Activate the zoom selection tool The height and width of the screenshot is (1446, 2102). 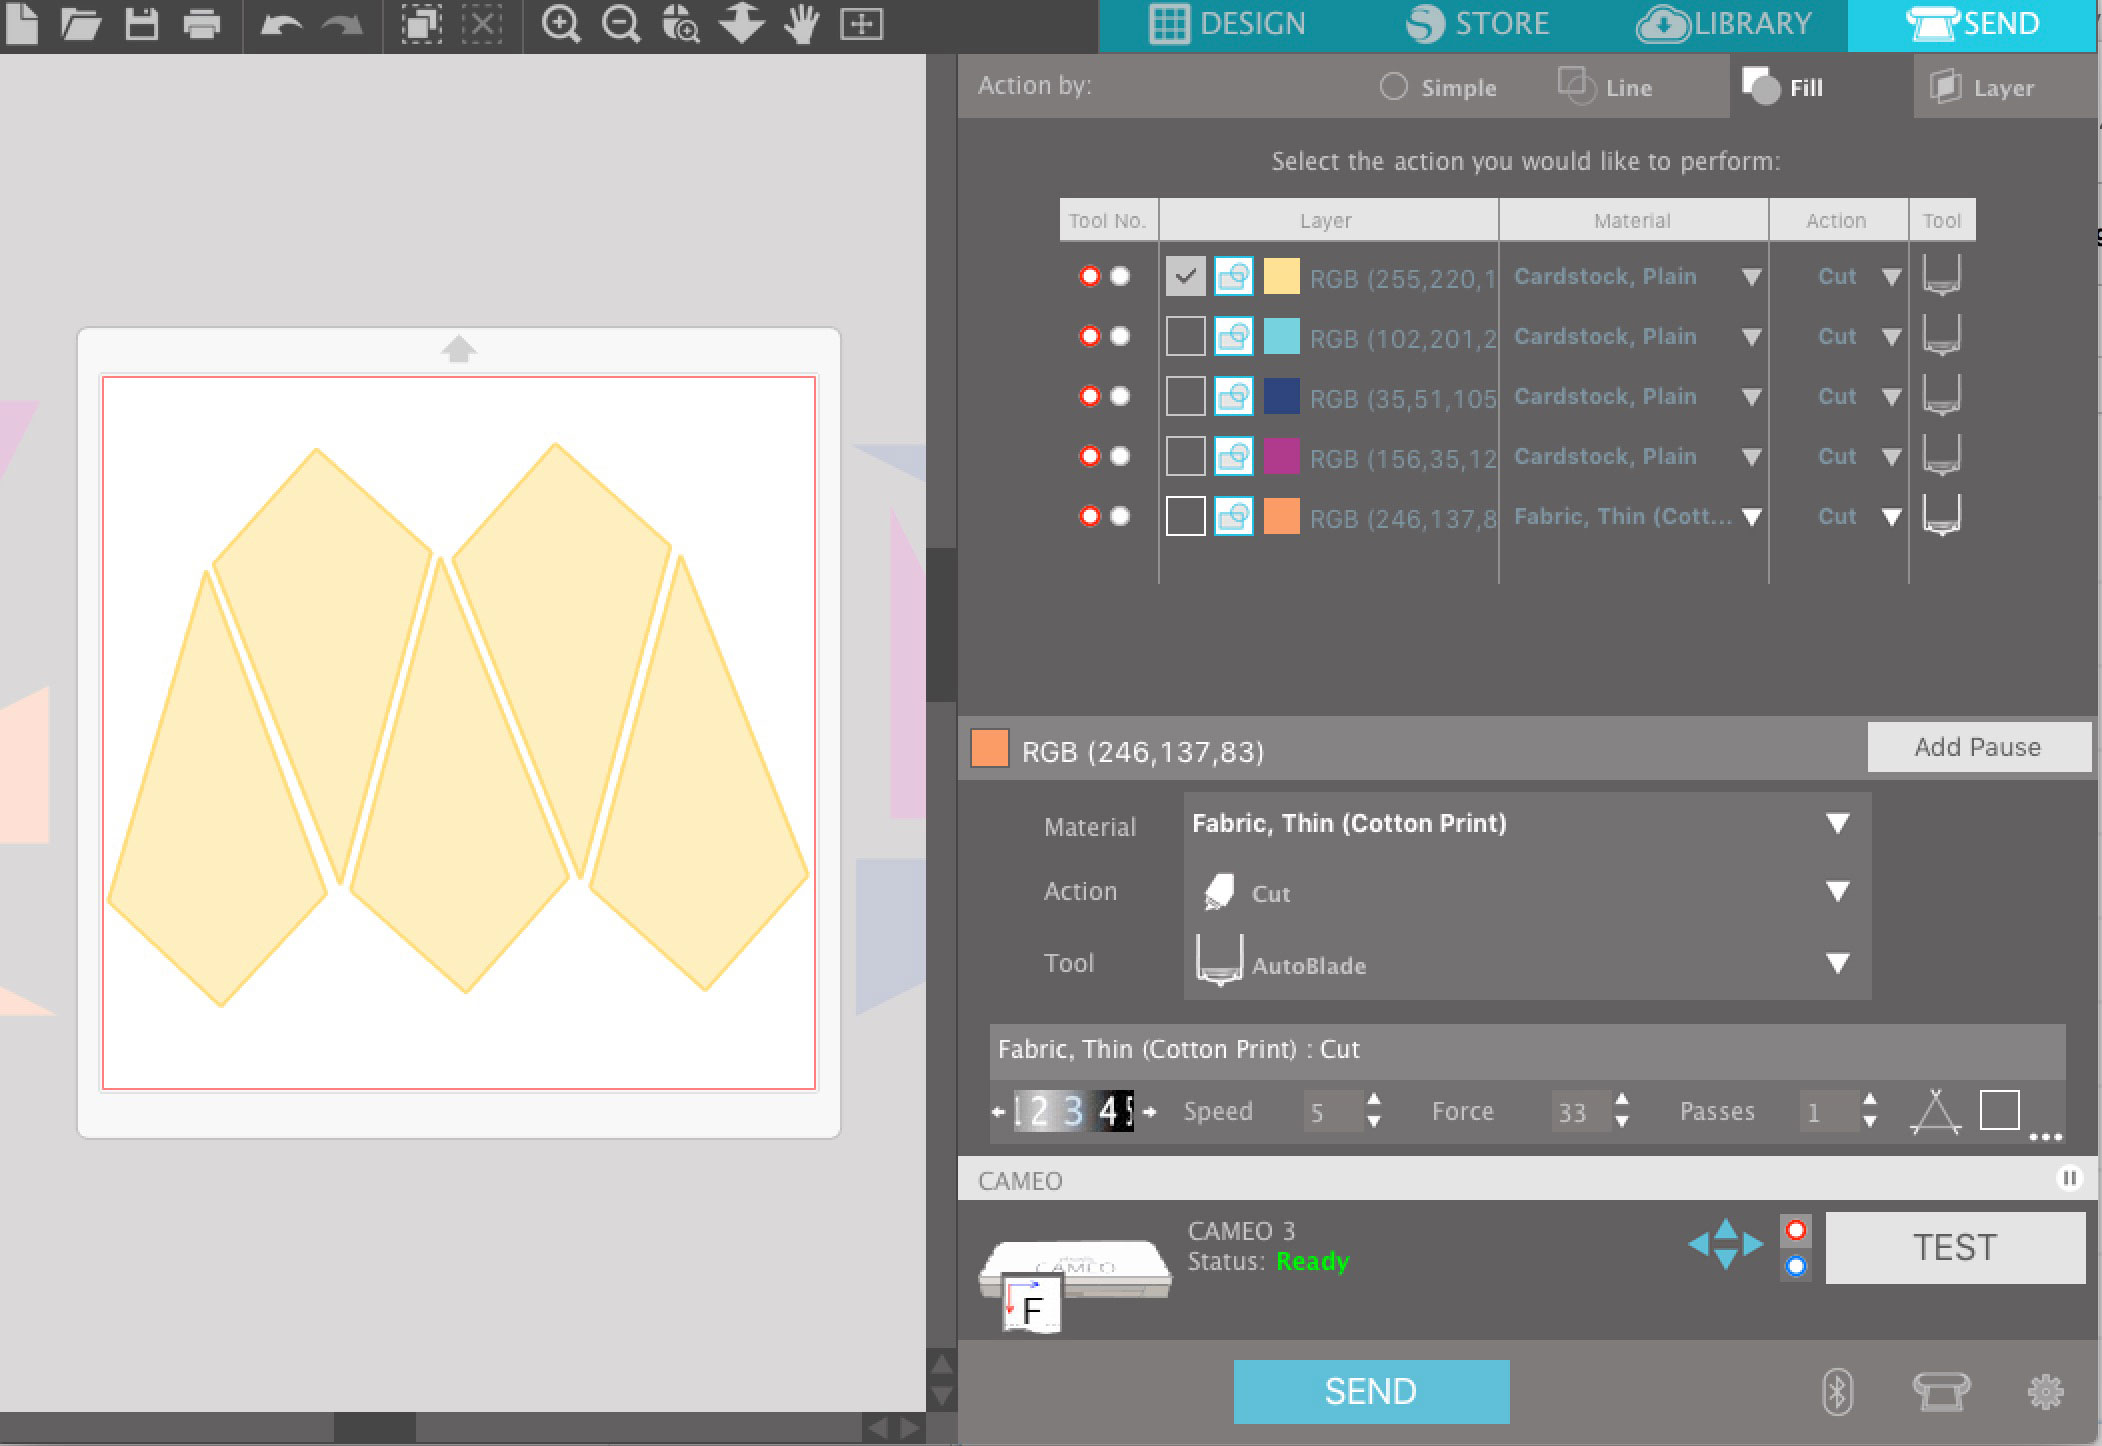point(681,23)
